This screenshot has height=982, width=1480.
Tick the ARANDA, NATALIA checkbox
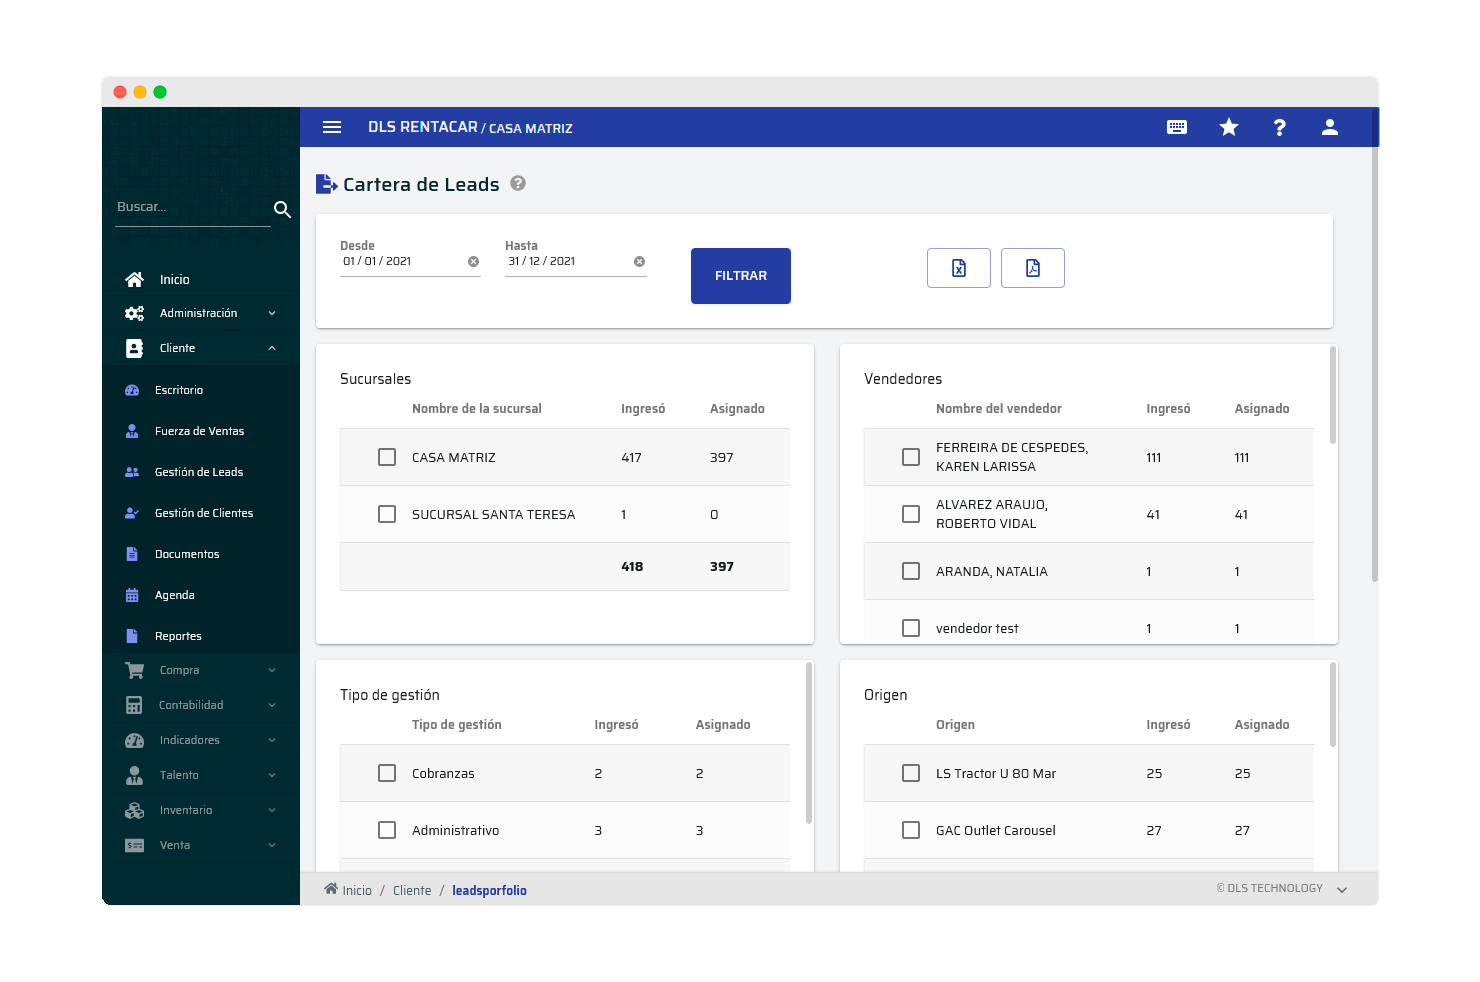(x=911, y=571)
